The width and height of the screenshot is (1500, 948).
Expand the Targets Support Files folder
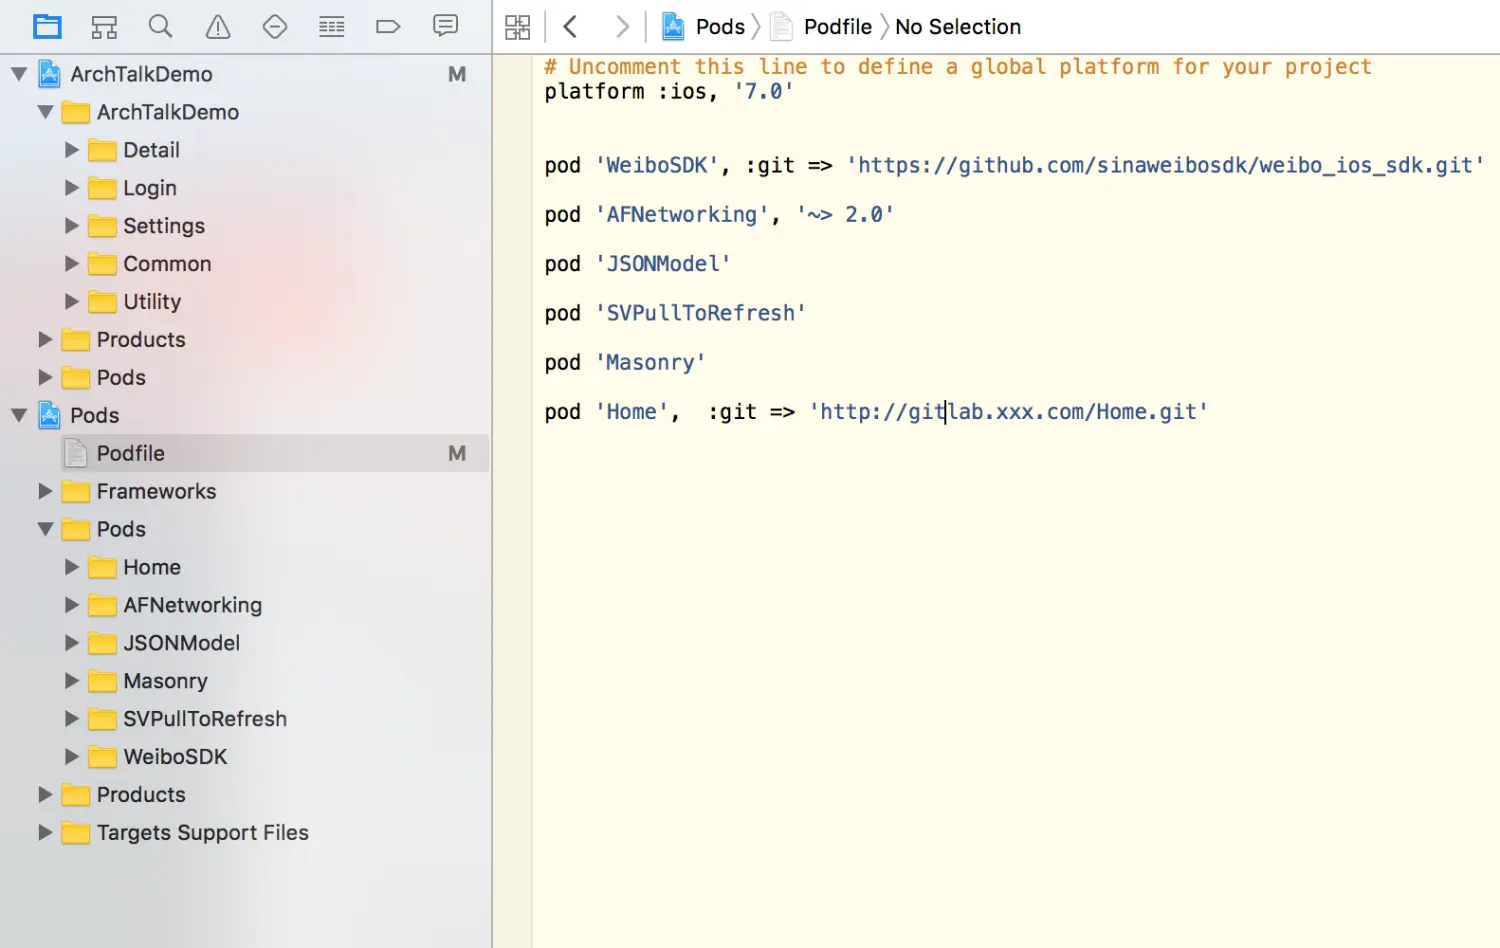45,832
